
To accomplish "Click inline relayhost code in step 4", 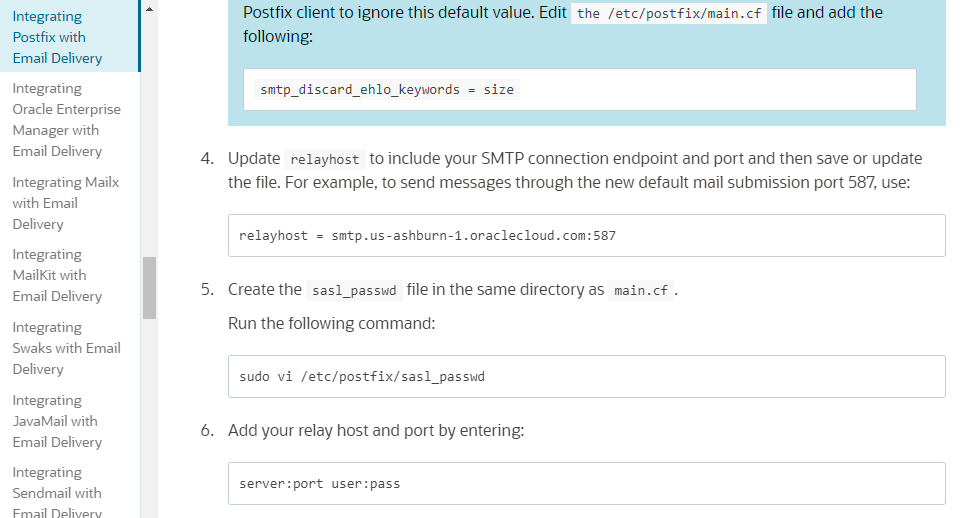I will (x=325, y=160).
